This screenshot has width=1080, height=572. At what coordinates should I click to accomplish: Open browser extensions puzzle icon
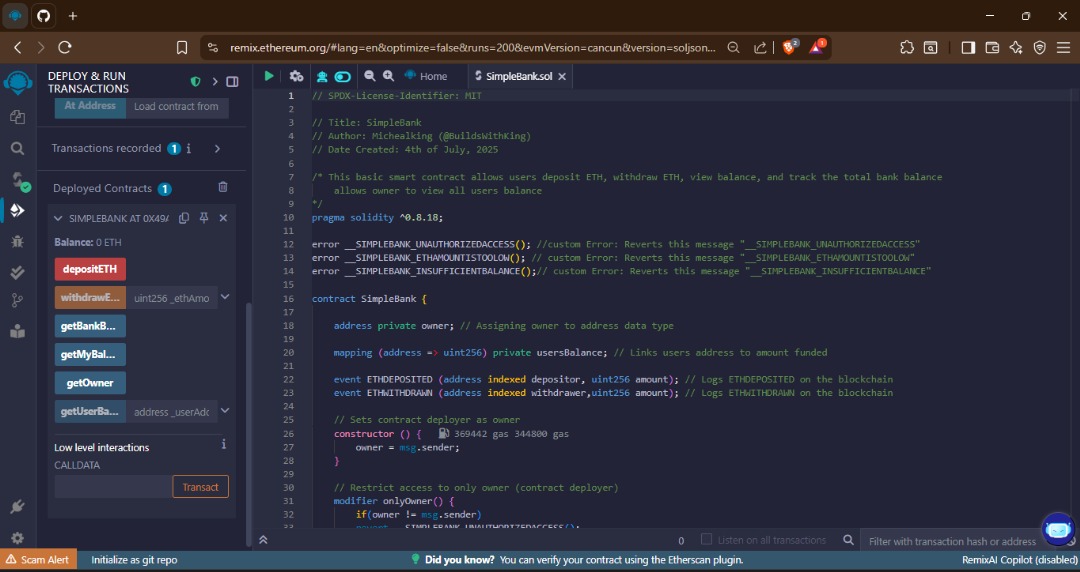[906, 48]
